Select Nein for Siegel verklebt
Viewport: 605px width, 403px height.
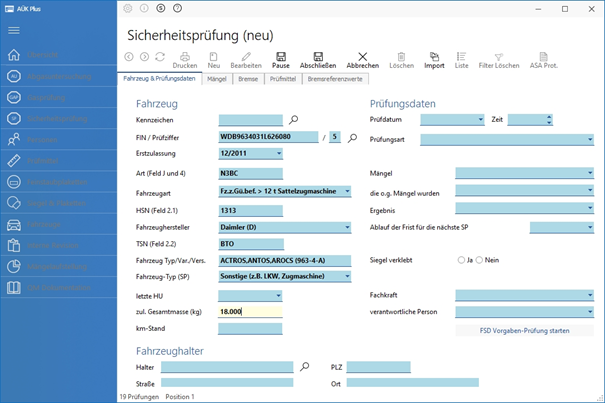coord(480,259)
